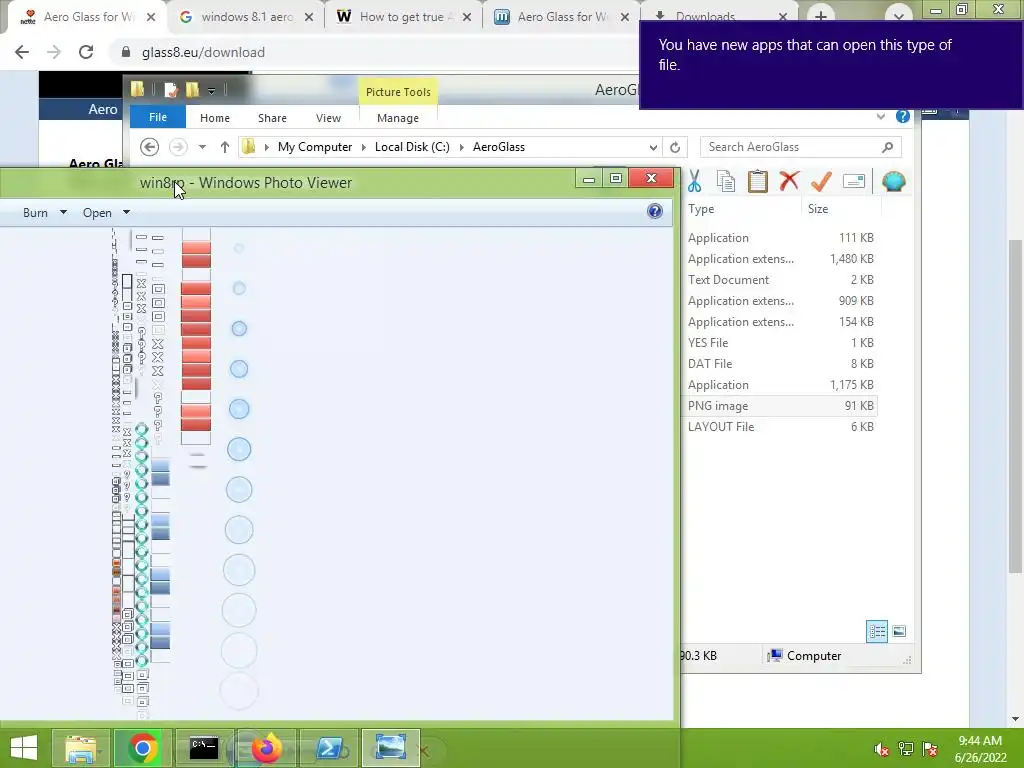Switch to Chrome in taskbar

pyautogui.click(x=142, y=748)
